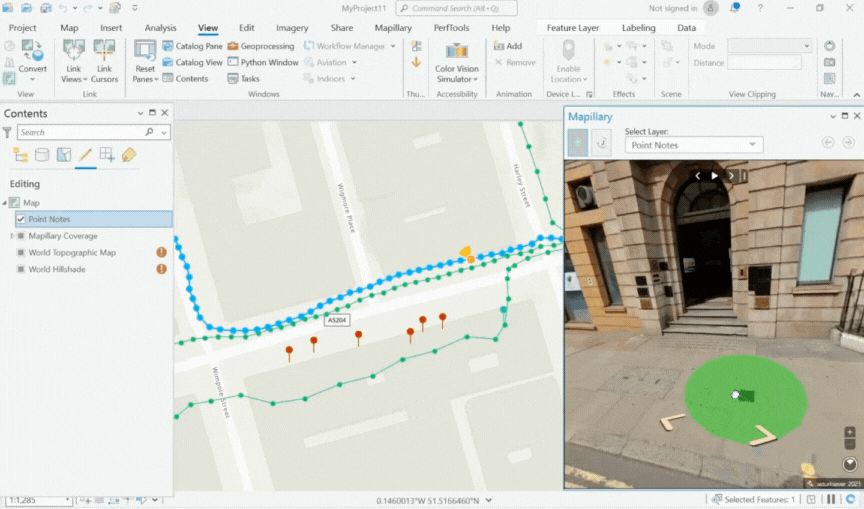This screenshot has height=509, width=864.
Task: Open the Tasks pane
Action: click(x=243, y=79)
